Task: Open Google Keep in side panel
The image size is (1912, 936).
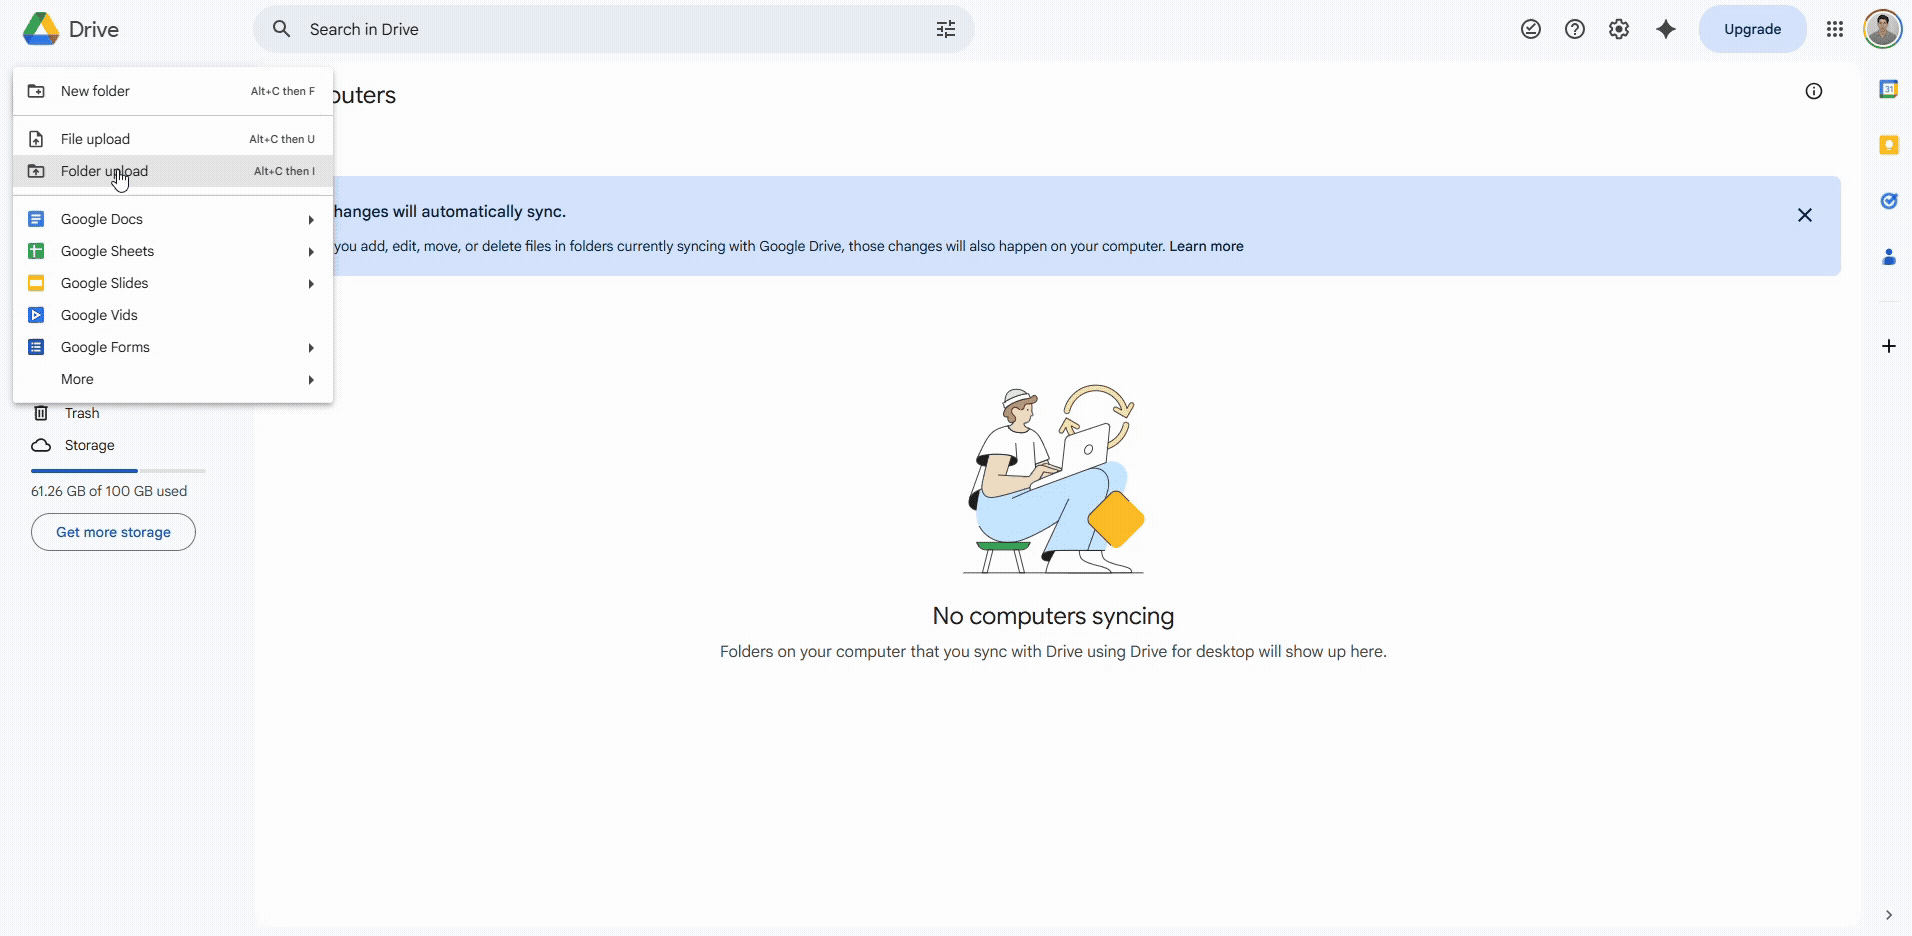Action: [1889, 145]
